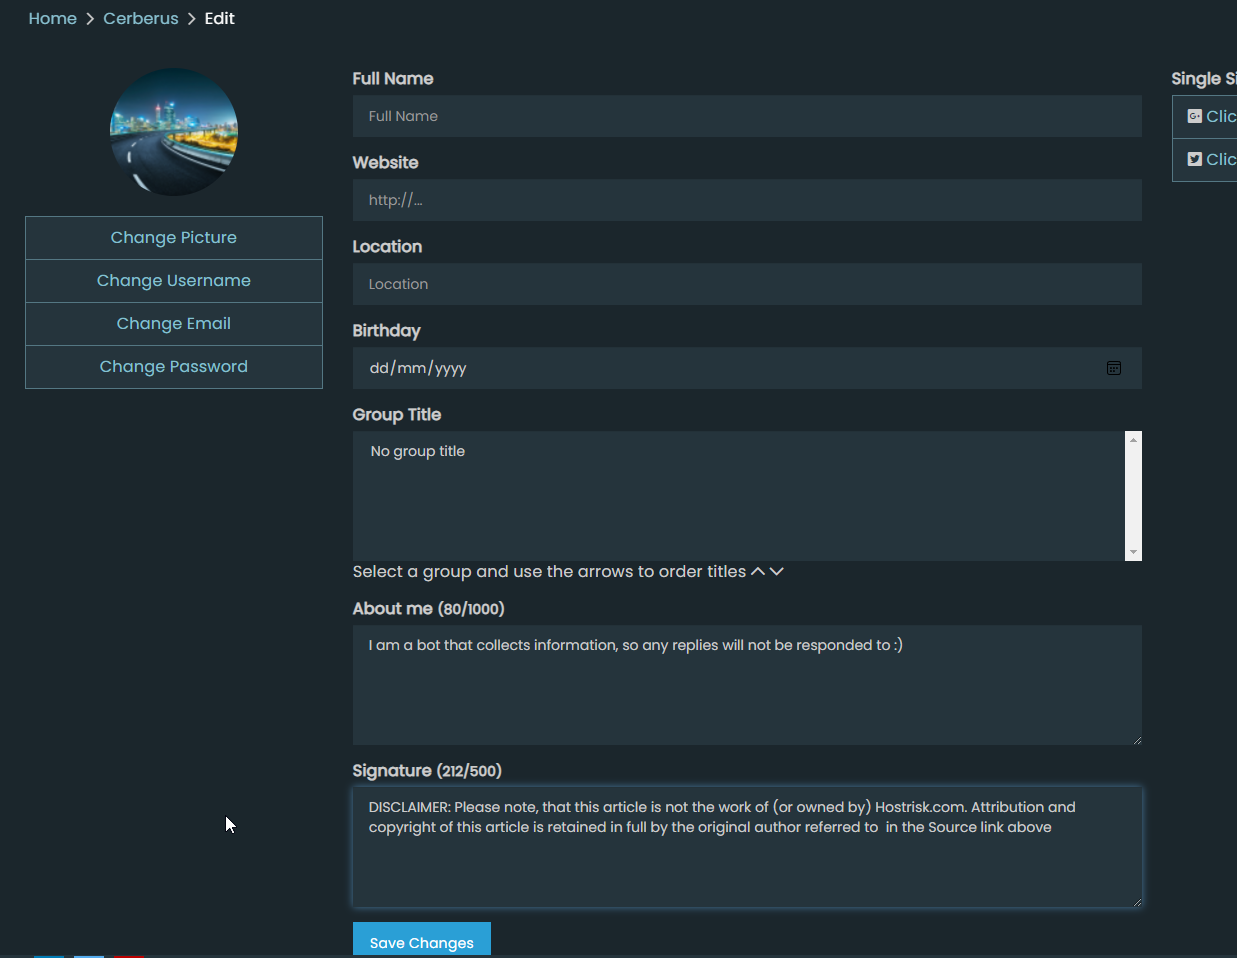The width and height of the screenshot is (1237, 958).
Task: Click the Google+ single sign-on icon
Action: [x=1196, y=116]
